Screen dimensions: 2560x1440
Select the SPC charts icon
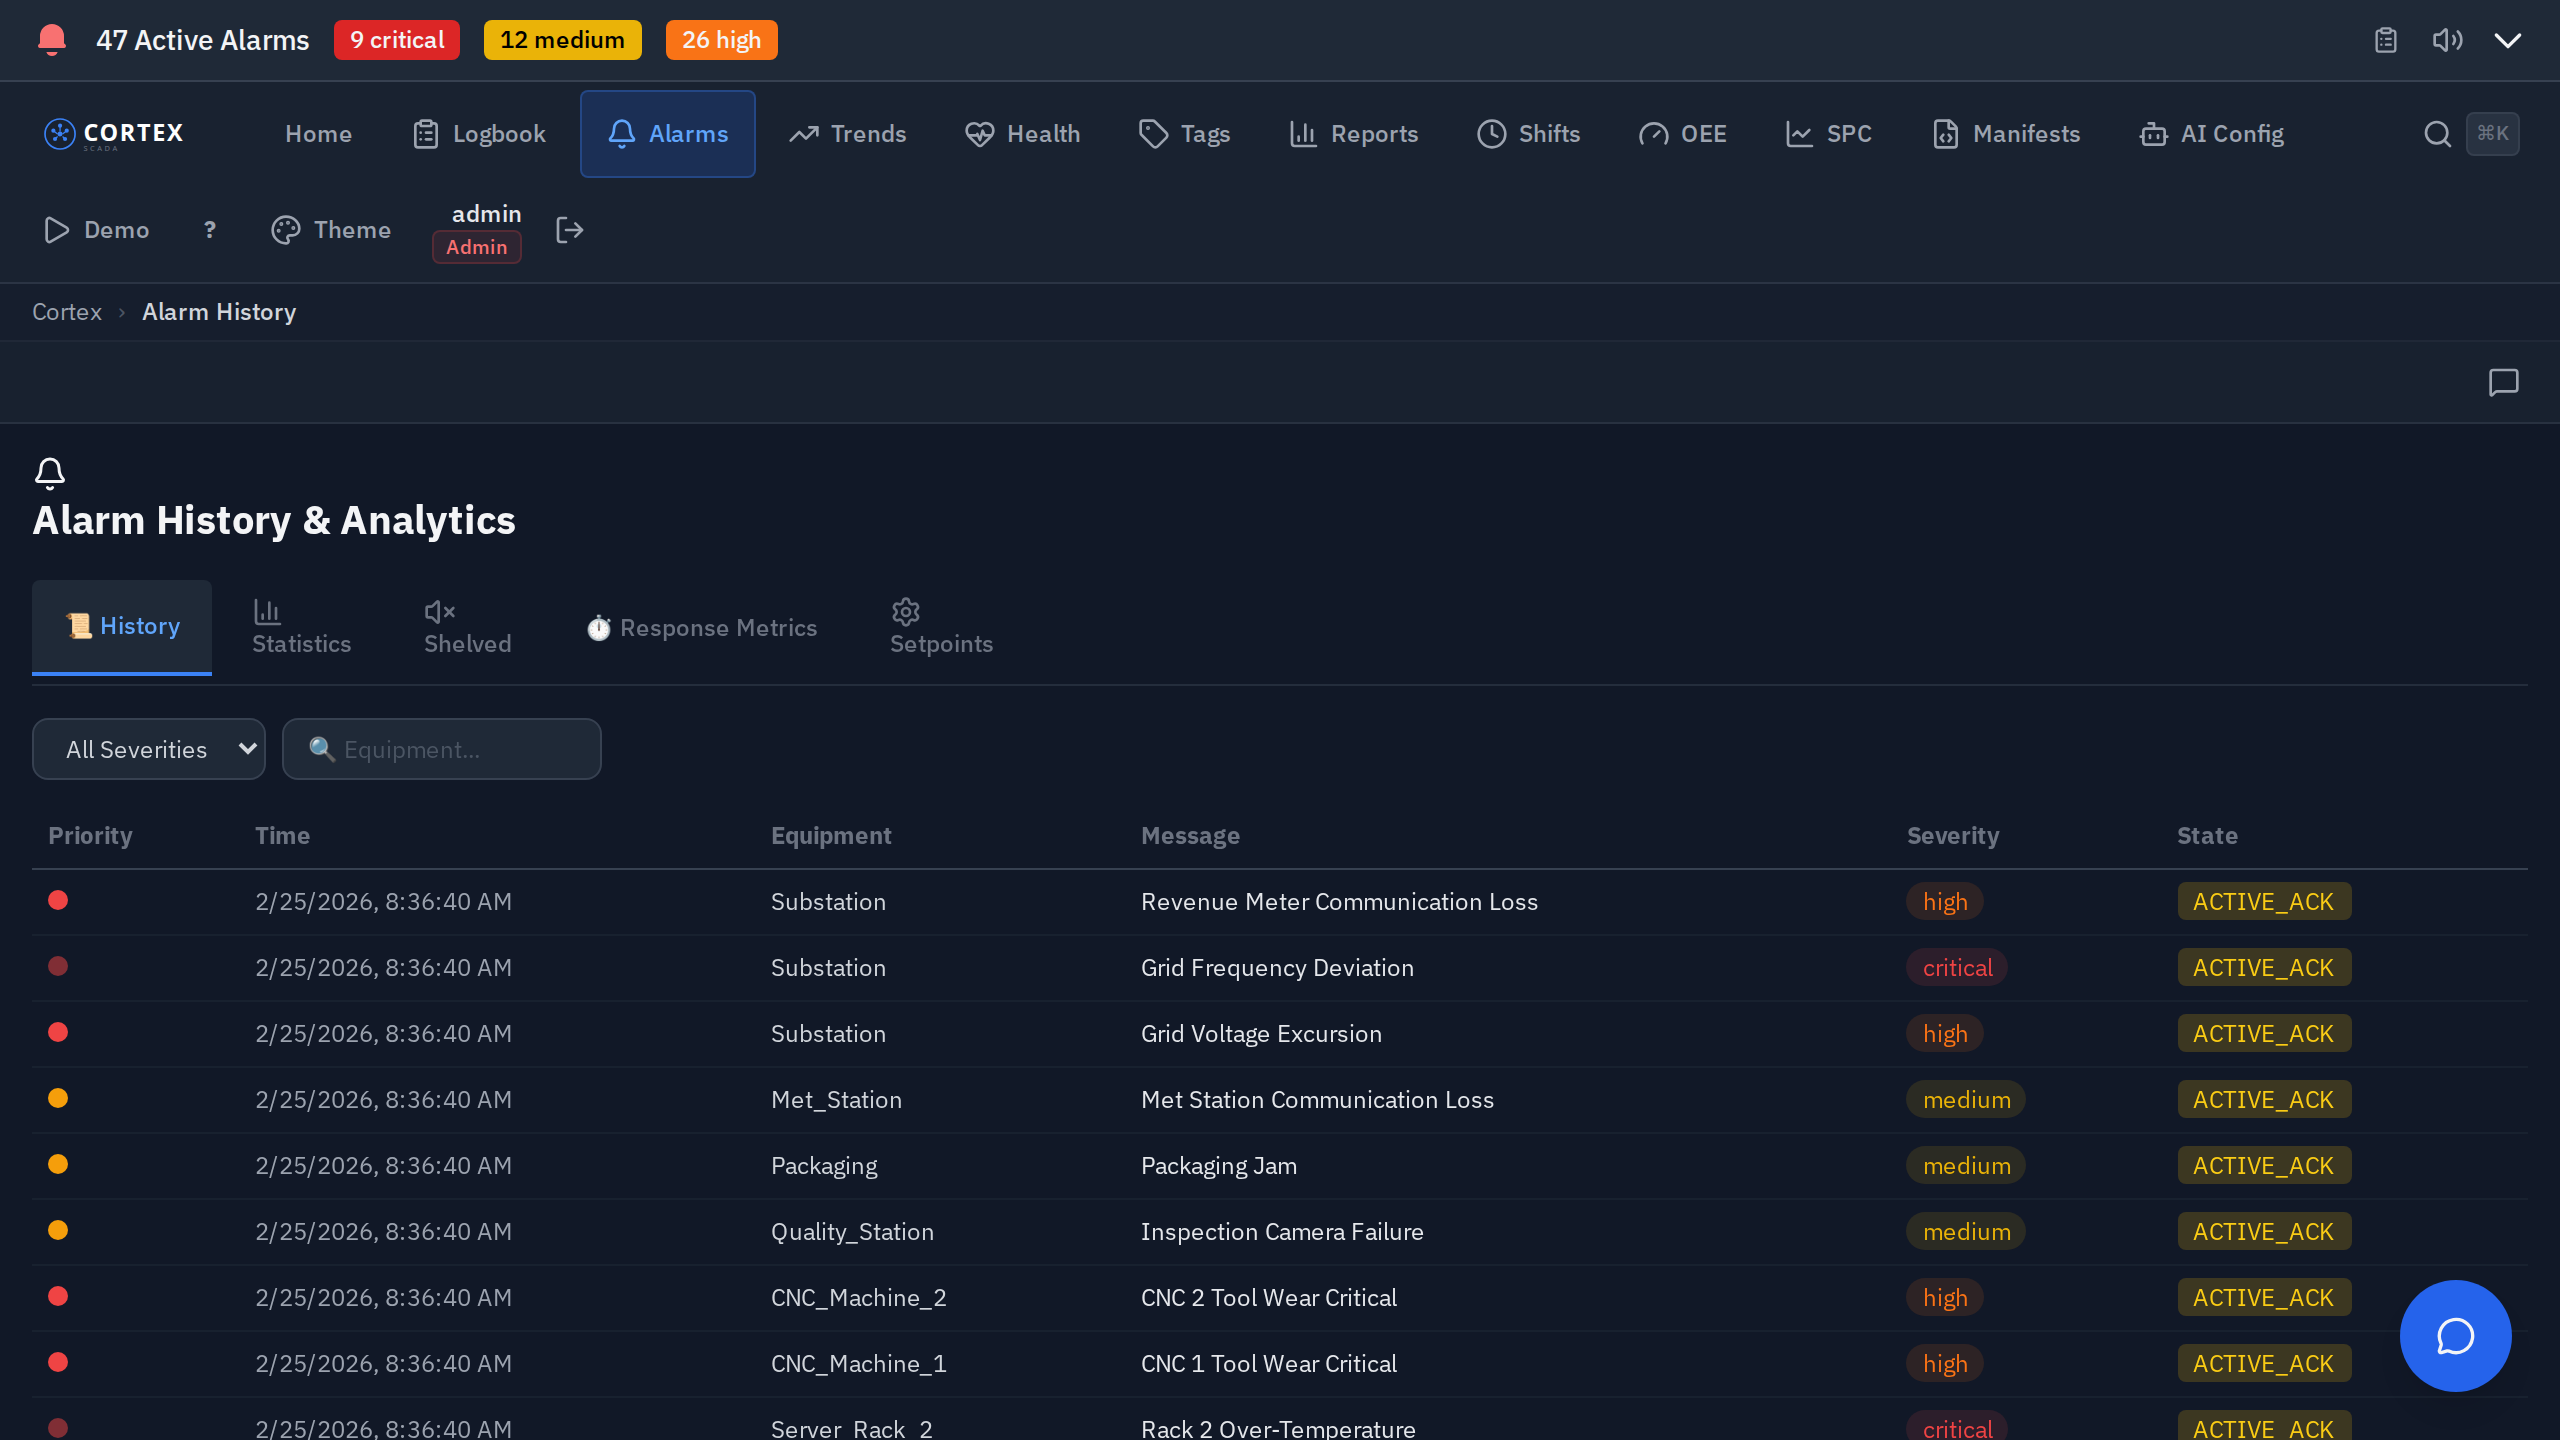pos(1799,133)
